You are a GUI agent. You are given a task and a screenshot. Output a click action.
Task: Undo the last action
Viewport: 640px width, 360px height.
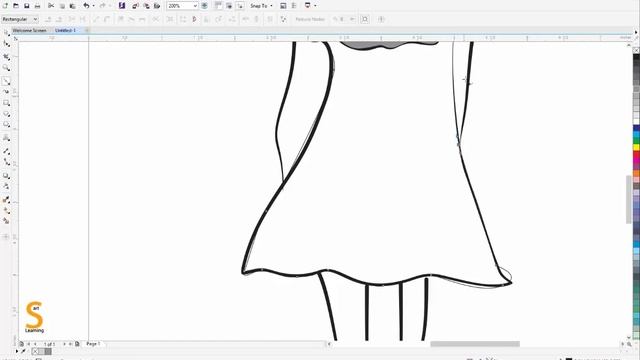[x=86, y=6]
